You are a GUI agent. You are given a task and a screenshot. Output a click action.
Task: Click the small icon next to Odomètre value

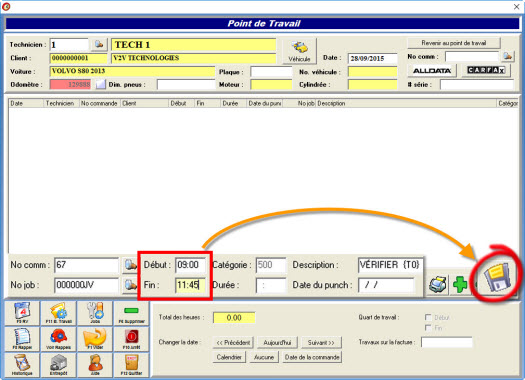coord(100,84)
